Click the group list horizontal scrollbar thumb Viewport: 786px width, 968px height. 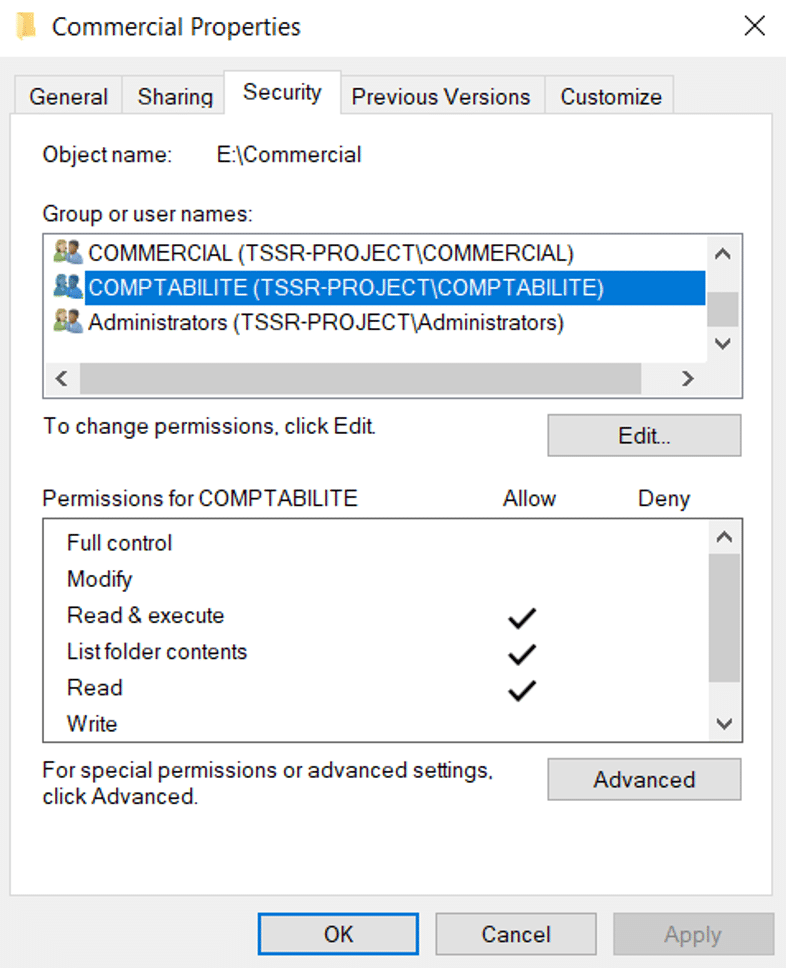tap(360, 379)
